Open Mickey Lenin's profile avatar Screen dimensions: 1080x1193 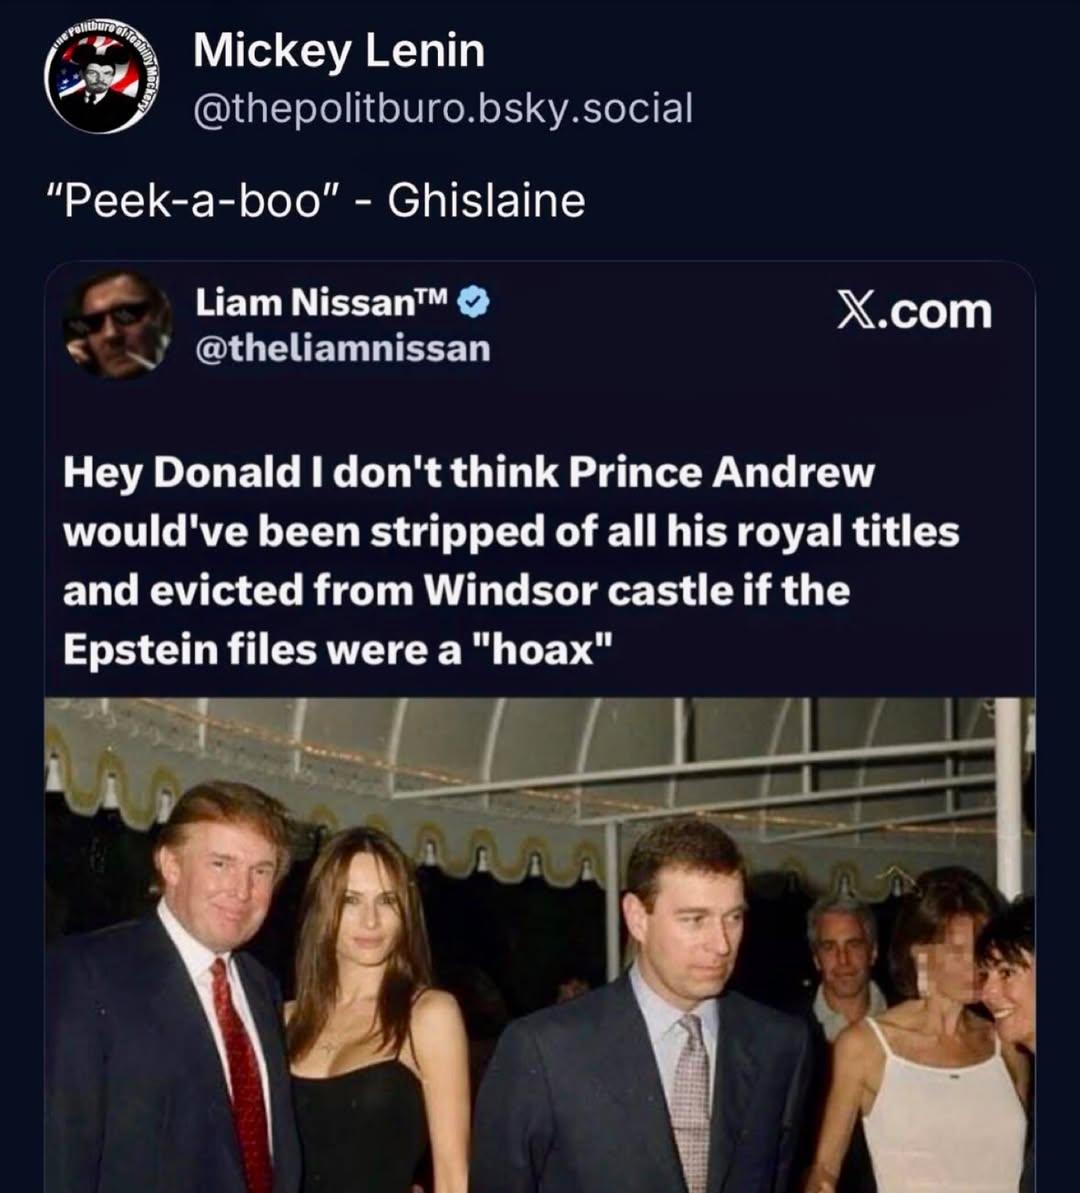(x=97, y=83)
